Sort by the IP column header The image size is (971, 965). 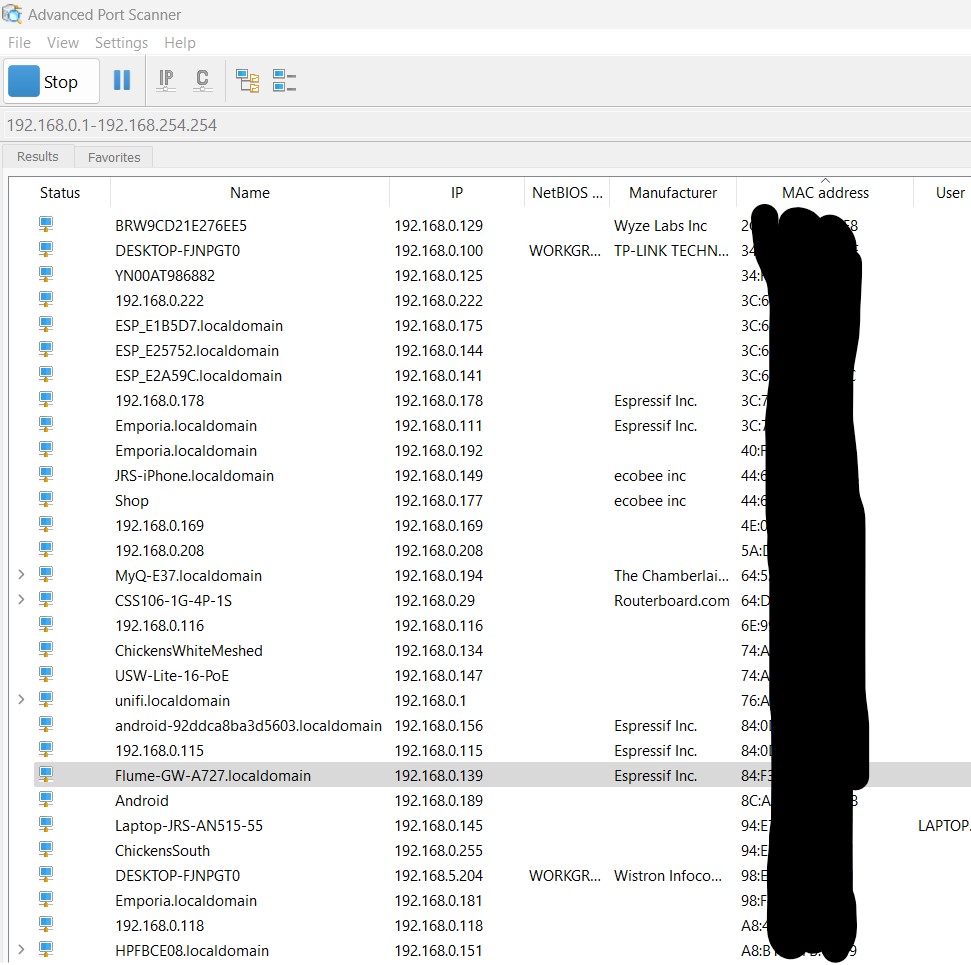pyautogui.click(x=456, y=193)
